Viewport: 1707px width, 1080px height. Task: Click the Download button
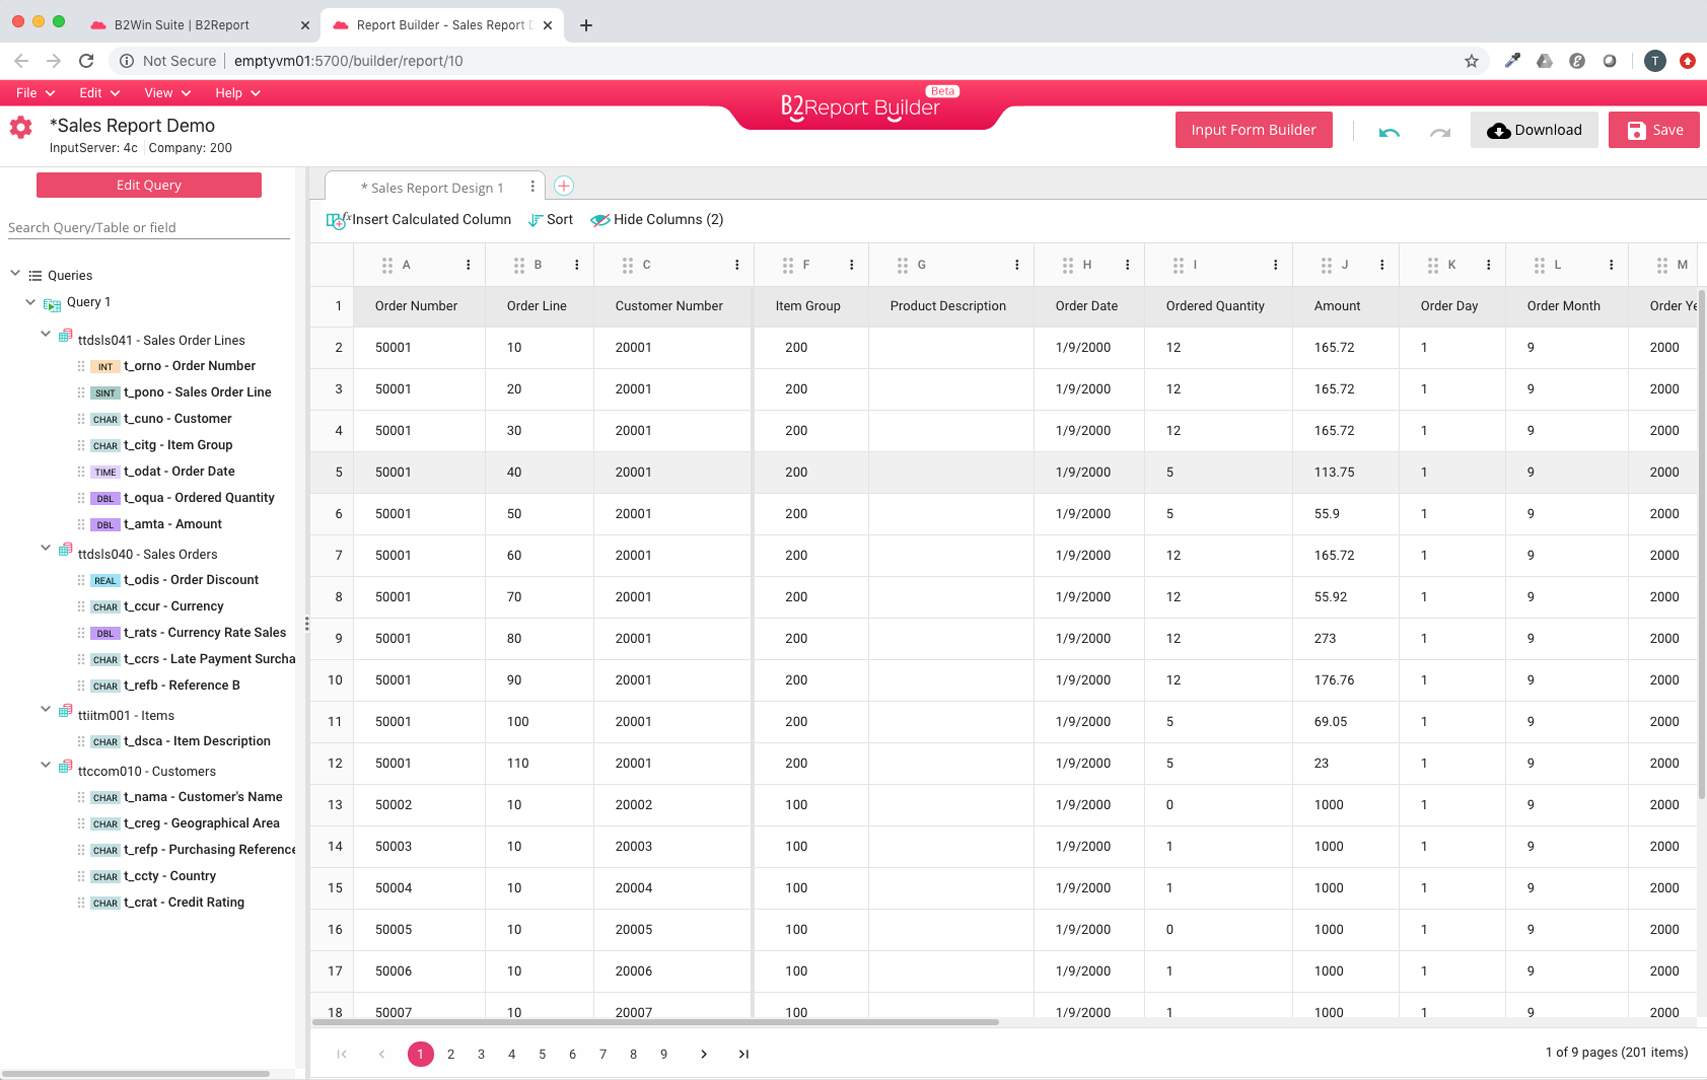(x=1534, y=130)
